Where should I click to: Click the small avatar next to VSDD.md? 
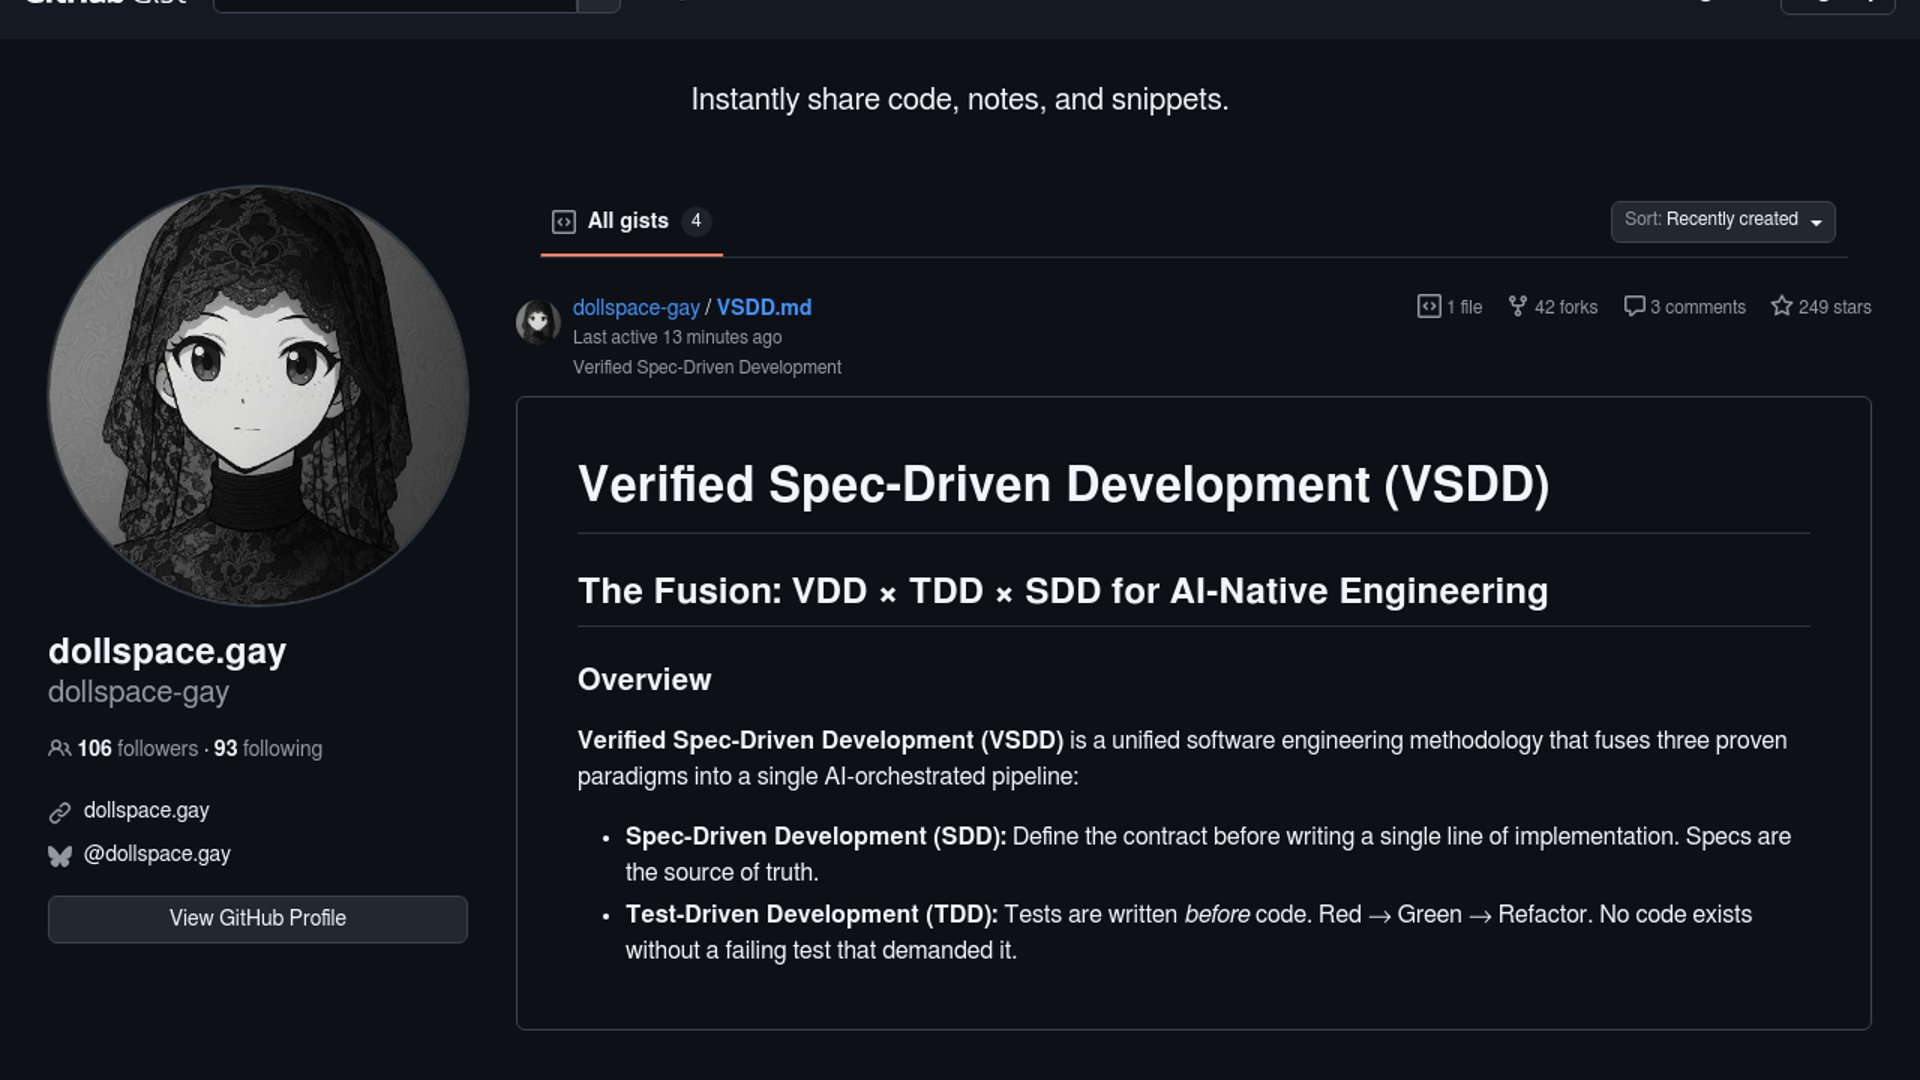coord(538,322)
